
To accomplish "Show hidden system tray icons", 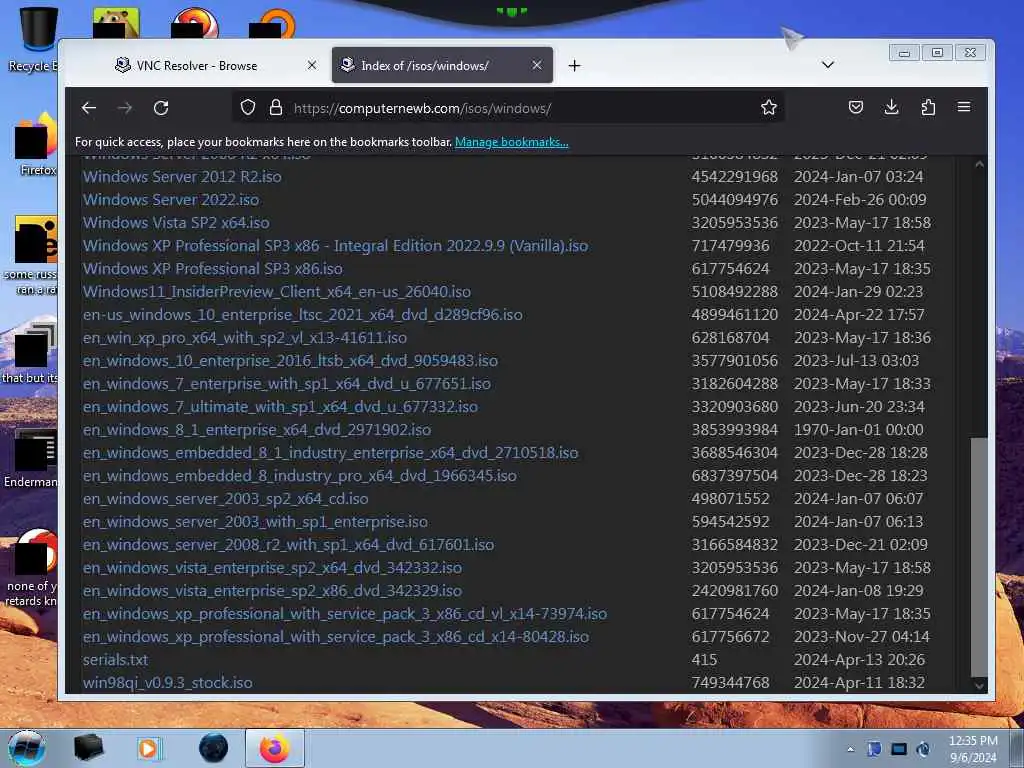I will click(x=850, y=749).
